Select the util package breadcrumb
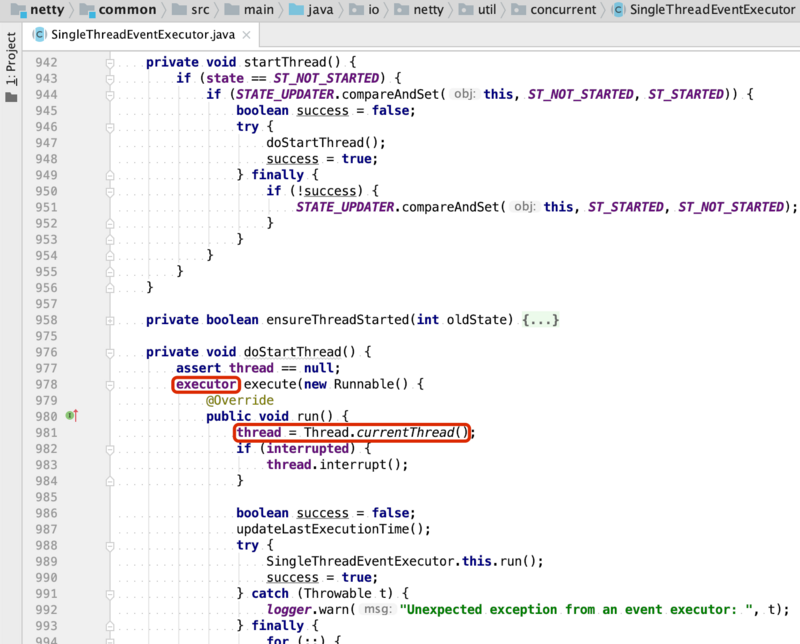Image resolution: width=800 pixels, height=644 pixels. [x=478, y=10]
